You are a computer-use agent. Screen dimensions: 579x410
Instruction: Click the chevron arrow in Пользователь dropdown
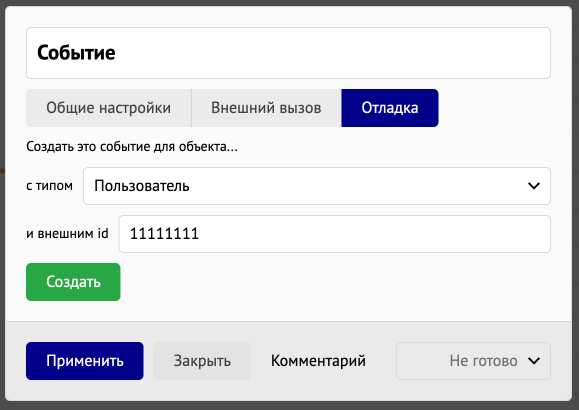(534, 186)
